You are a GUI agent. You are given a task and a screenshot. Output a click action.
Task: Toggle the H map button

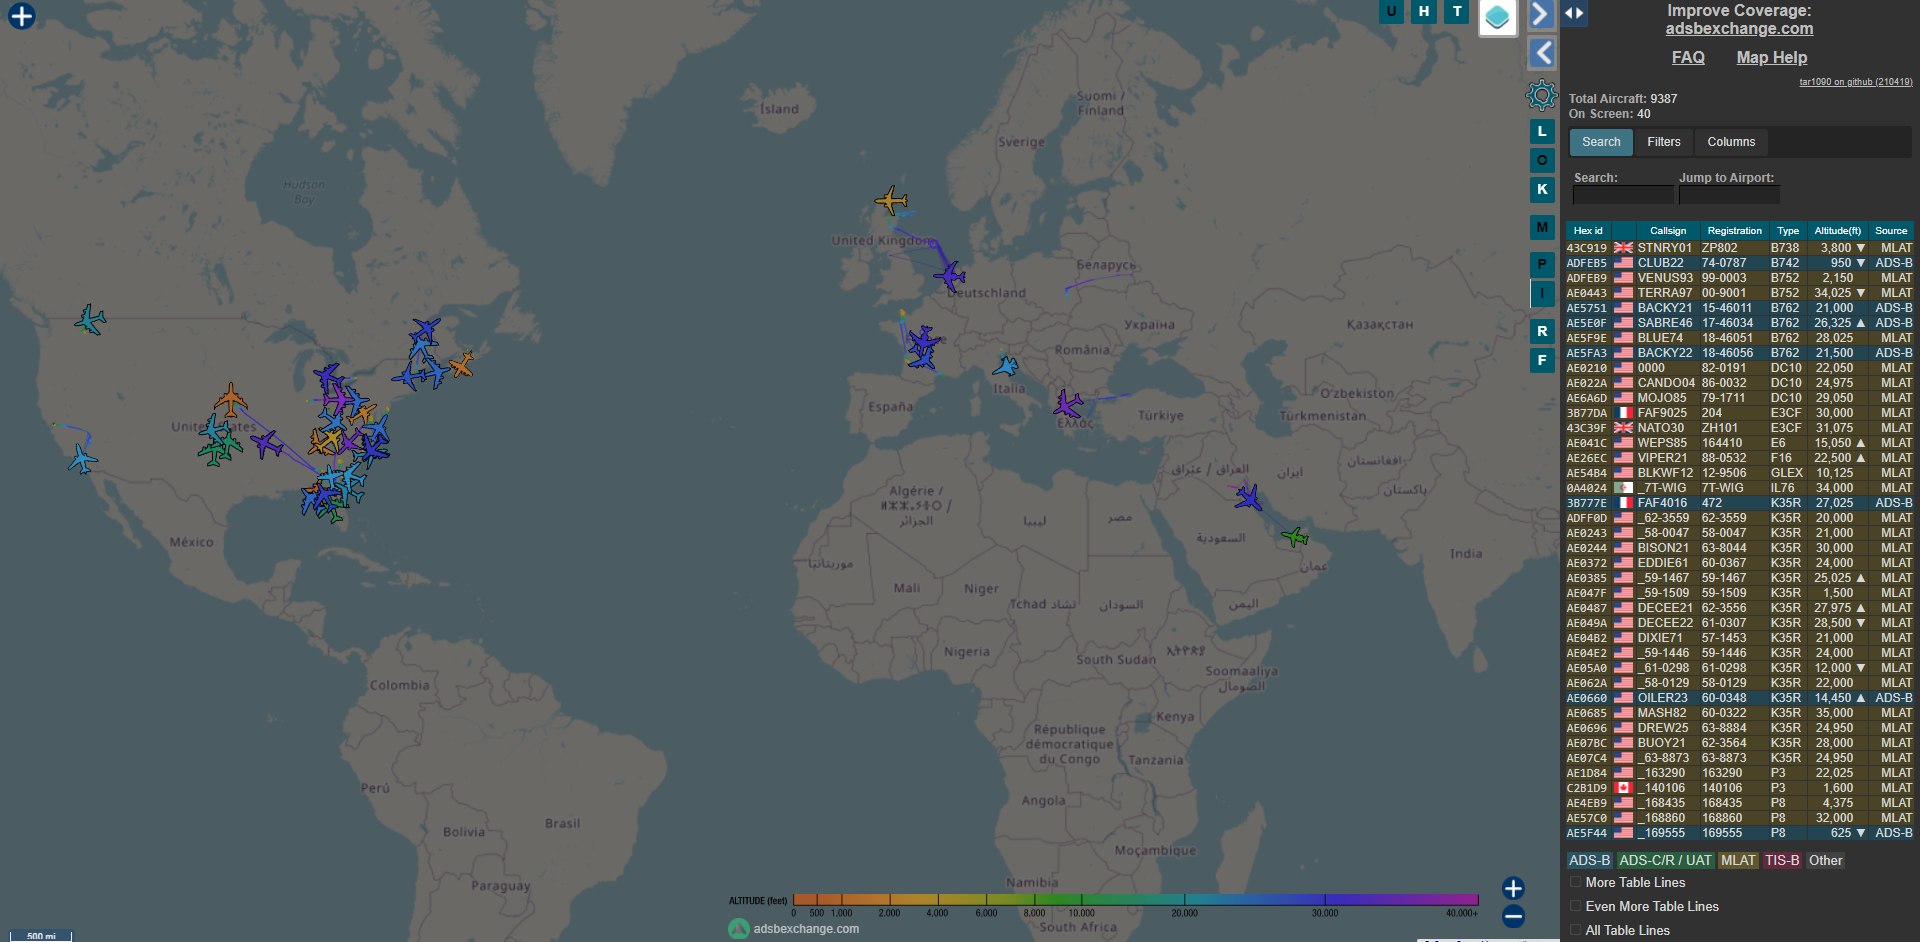point(1424,11)
